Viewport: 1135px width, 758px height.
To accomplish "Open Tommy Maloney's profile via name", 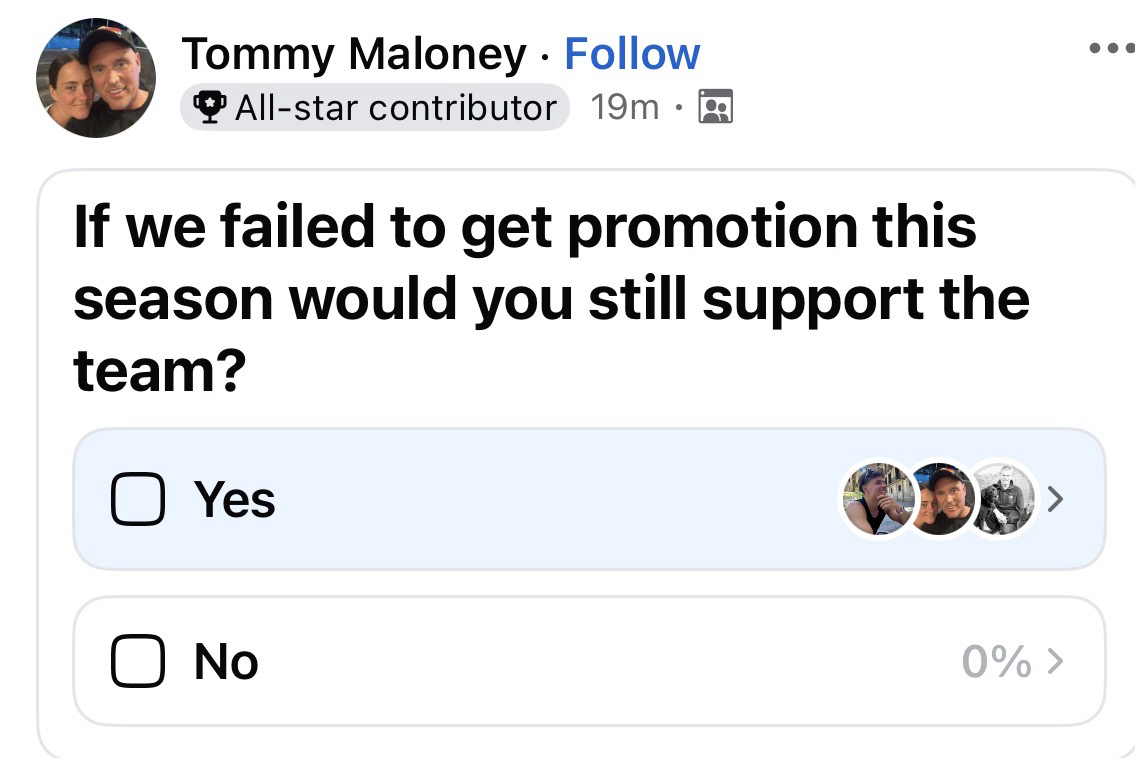I will pos(353,54).
